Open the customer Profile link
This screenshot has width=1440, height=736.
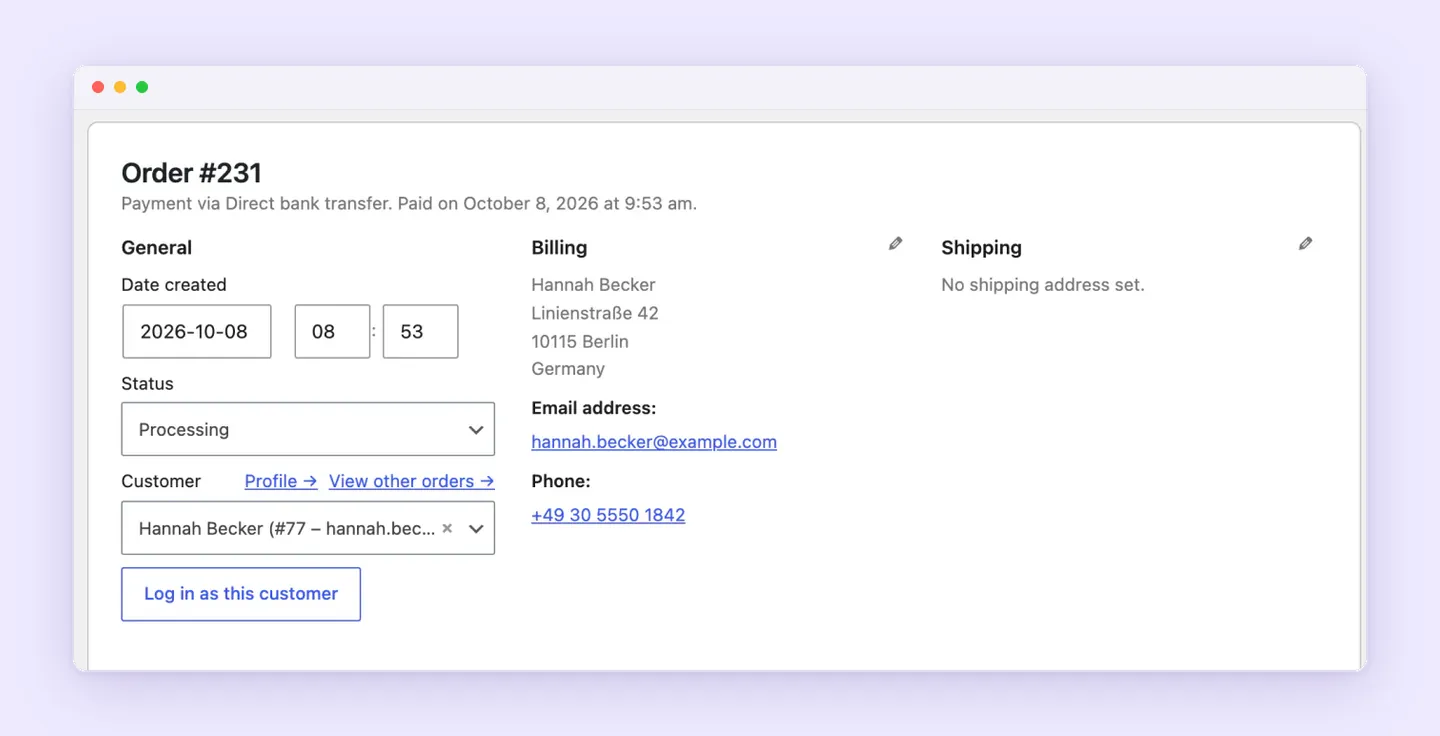[x=281, y=481]
